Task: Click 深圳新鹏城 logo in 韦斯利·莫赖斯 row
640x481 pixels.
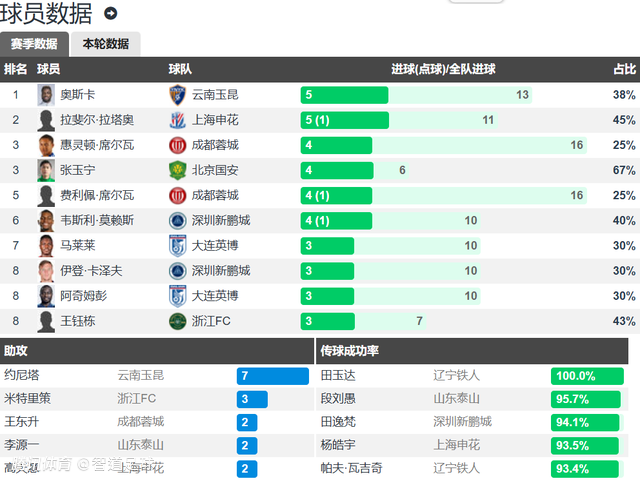Action: coord(177,220)
